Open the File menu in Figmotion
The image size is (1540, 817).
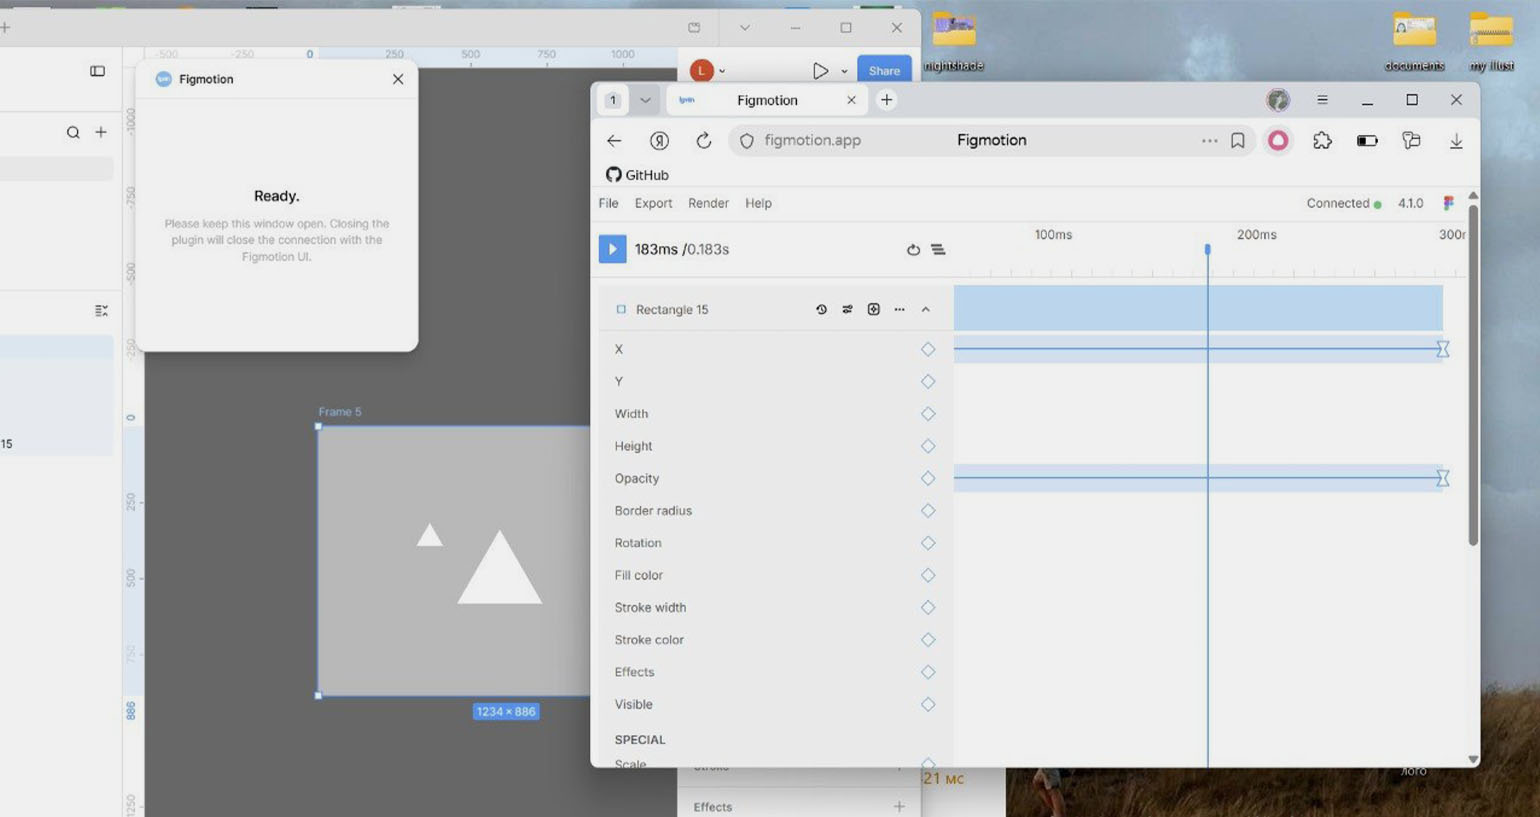[x=608, y=203]
